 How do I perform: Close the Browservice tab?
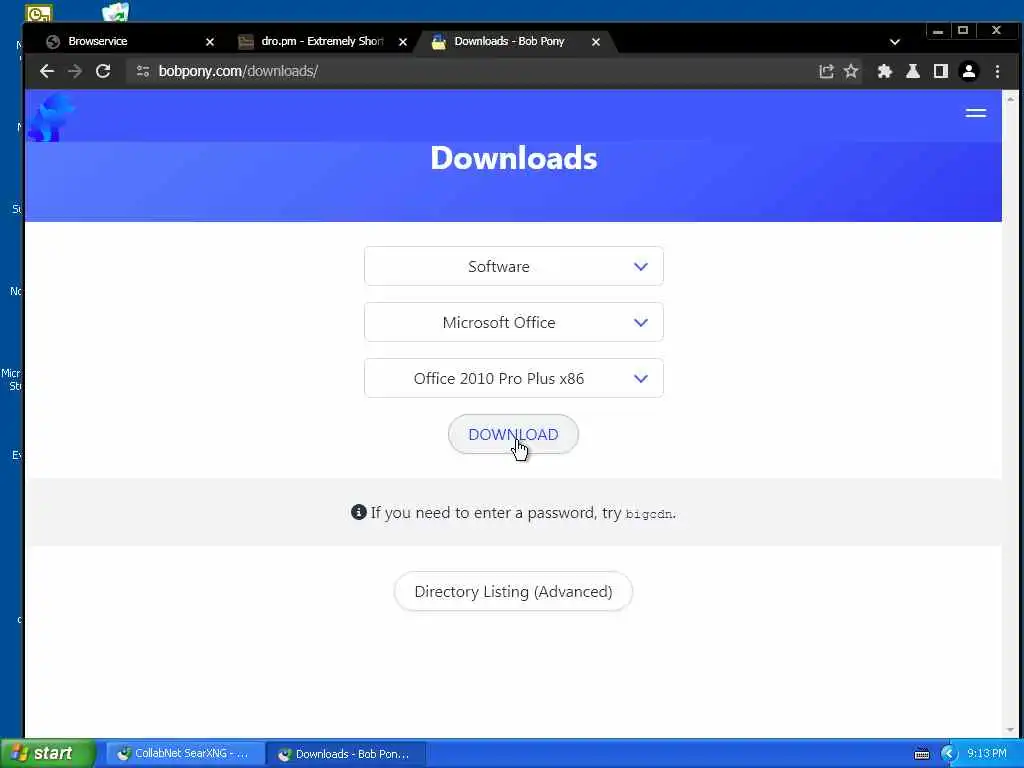click(210, 42)
